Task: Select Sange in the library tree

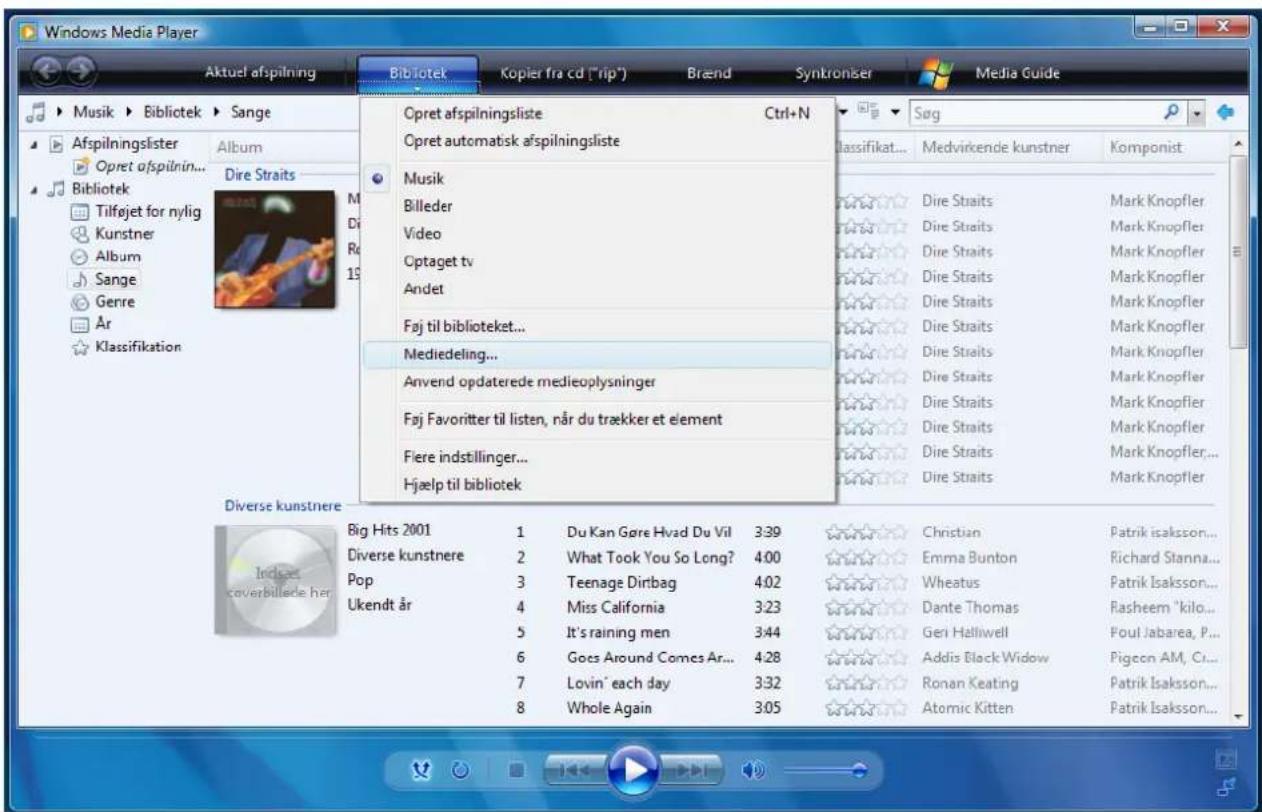Action: [x=105, y=278]
